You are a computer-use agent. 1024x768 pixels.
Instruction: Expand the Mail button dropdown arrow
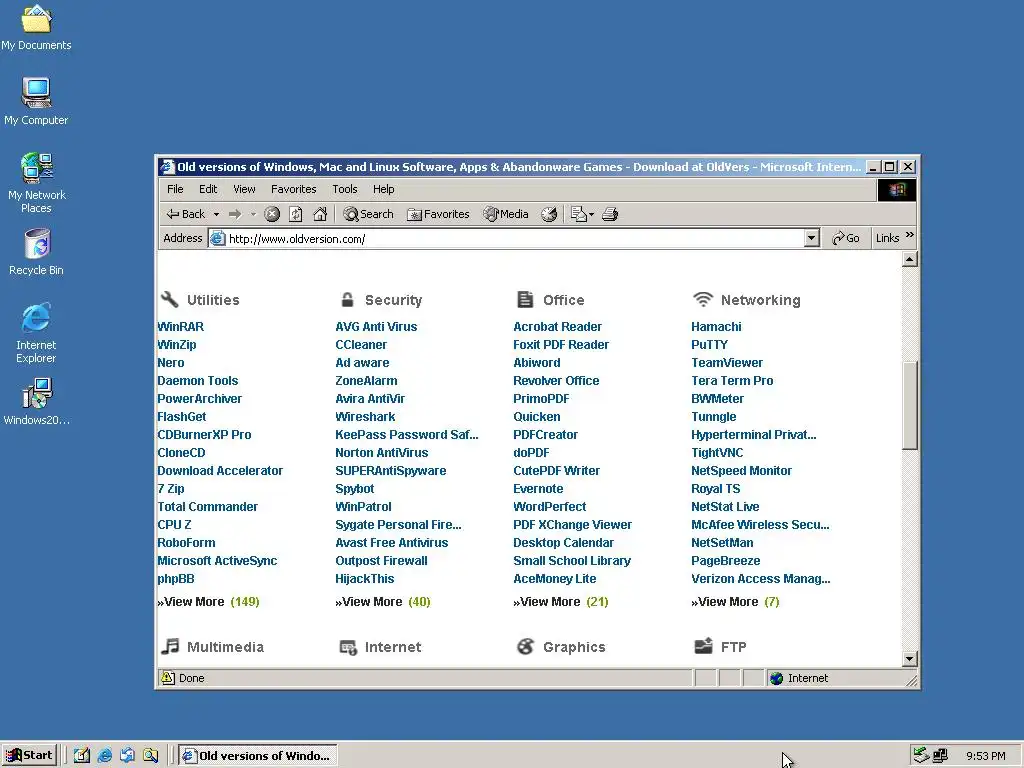click(x=591, y=214)
